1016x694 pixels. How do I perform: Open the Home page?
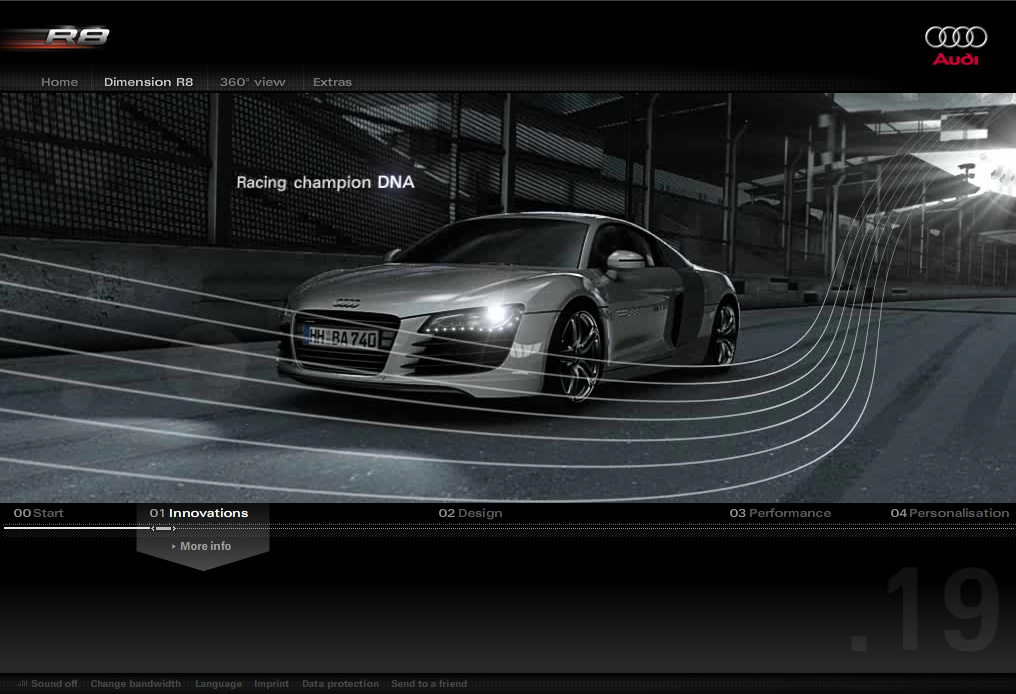pos(59,82)
